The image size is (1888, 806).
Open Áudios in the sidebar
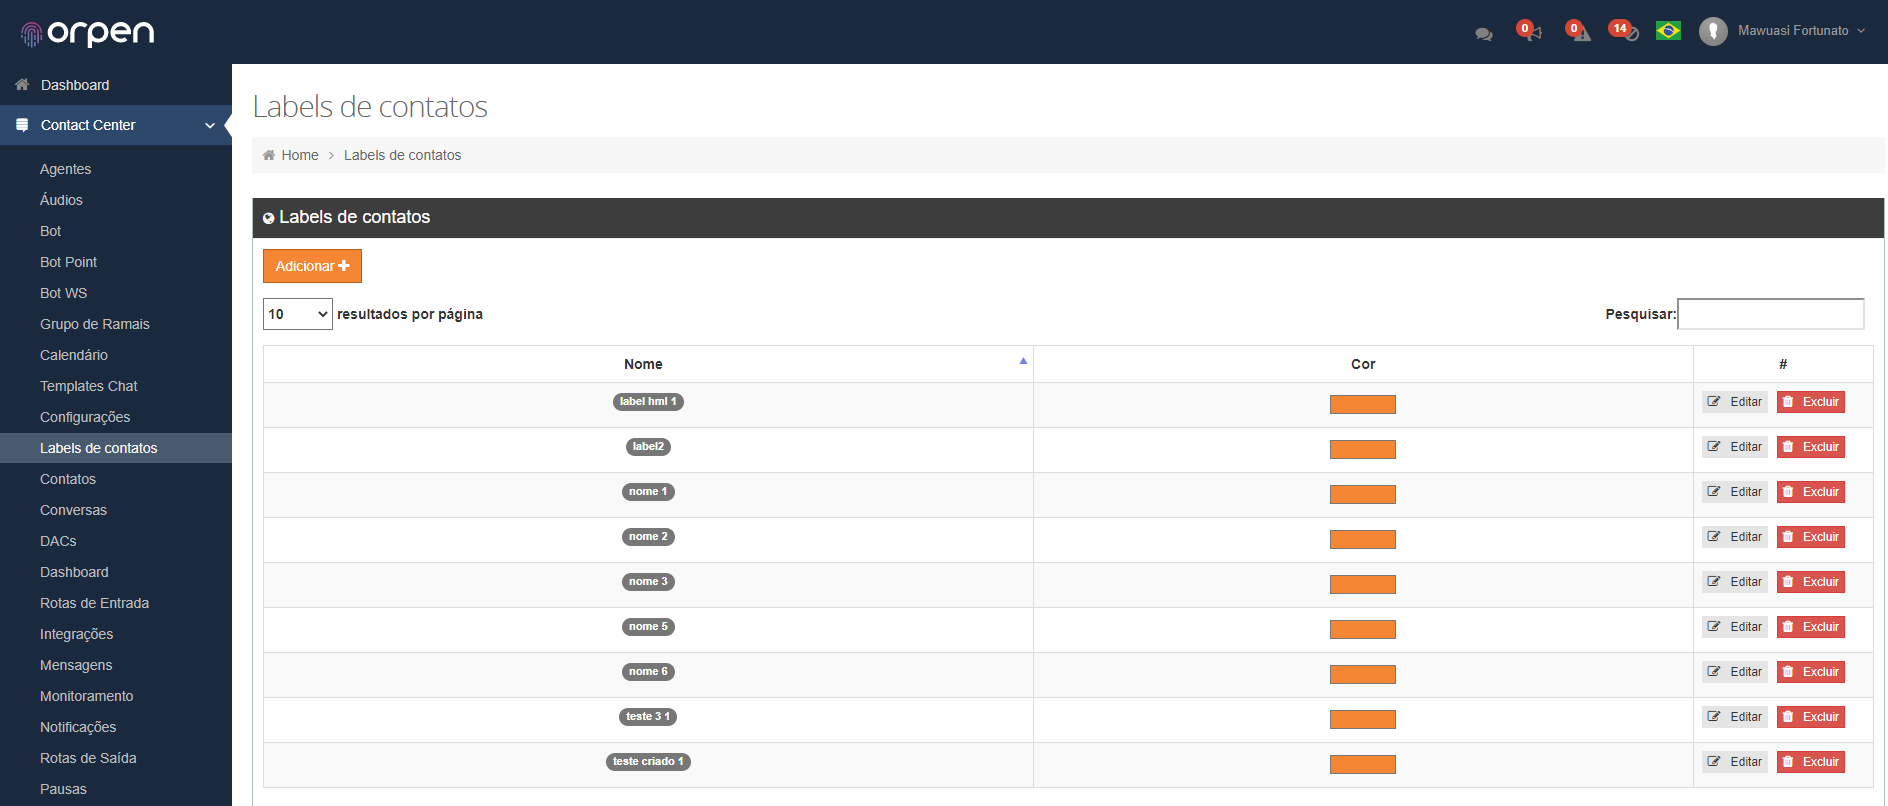coord(61,200)
